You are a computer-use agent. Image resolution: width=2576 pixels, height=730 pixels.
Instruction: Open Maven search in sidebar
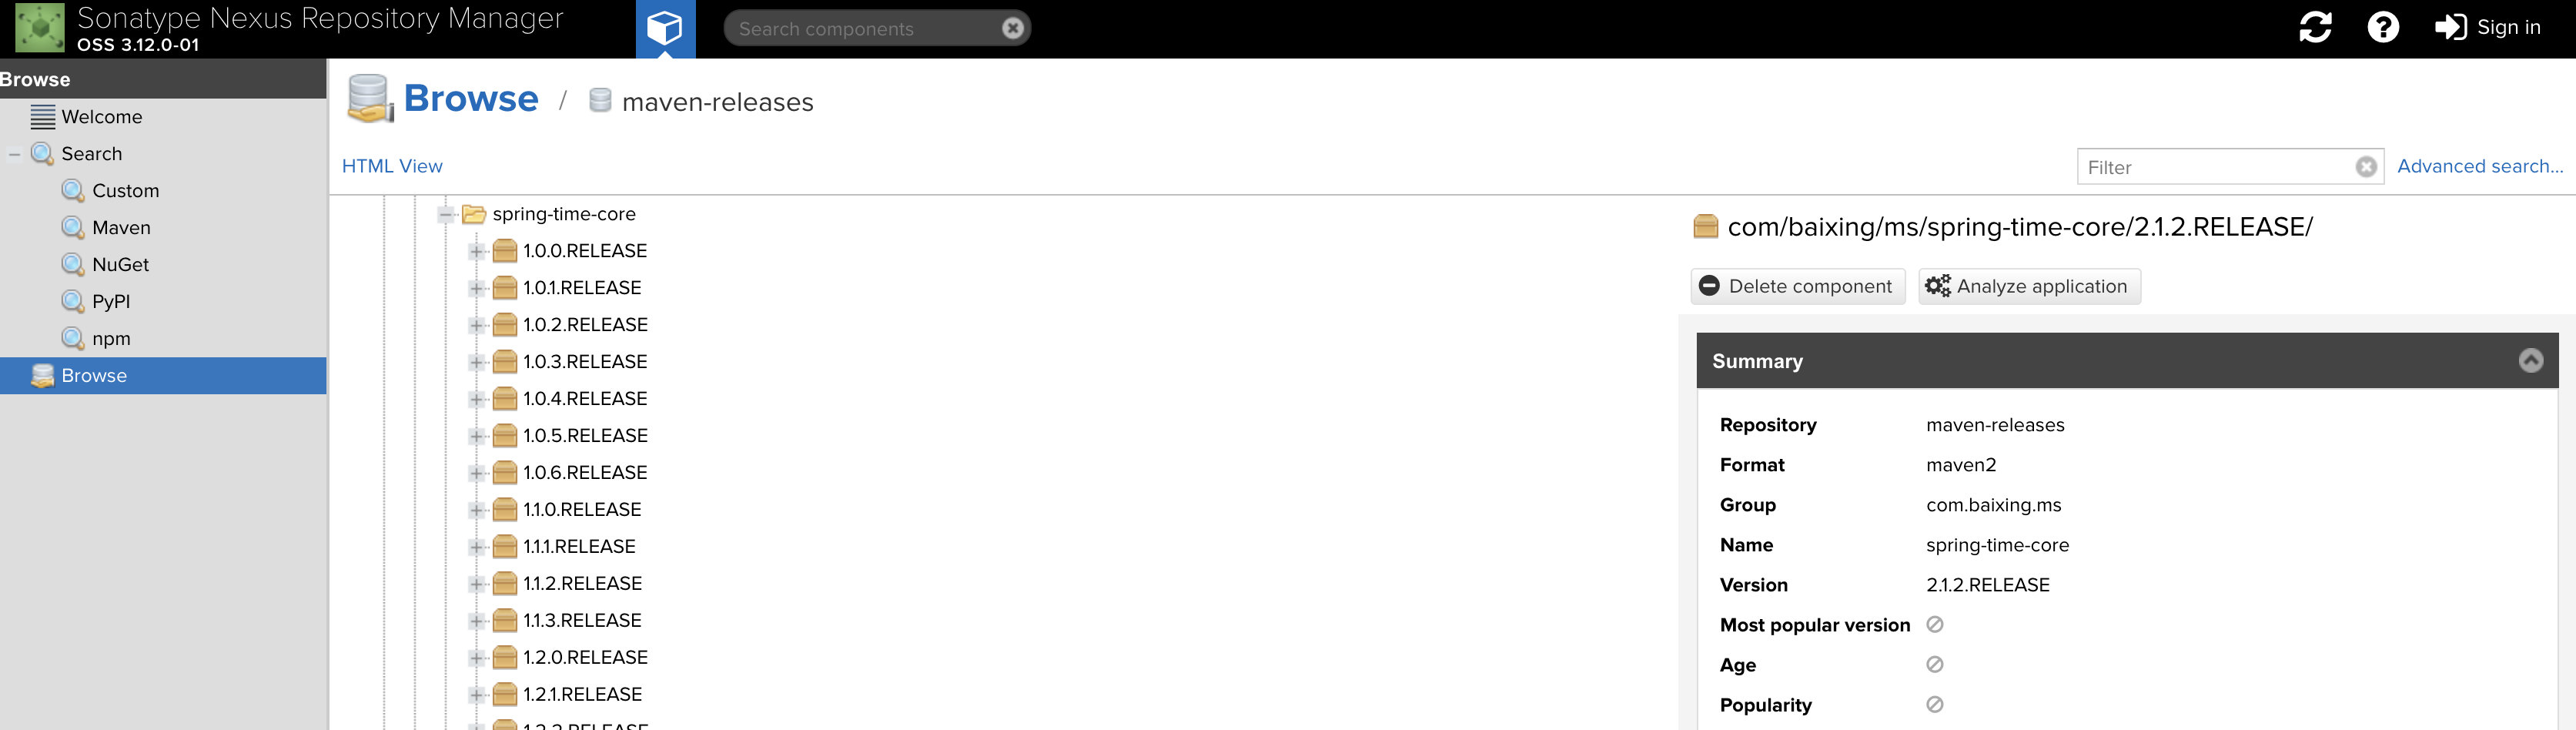(121, 228)
